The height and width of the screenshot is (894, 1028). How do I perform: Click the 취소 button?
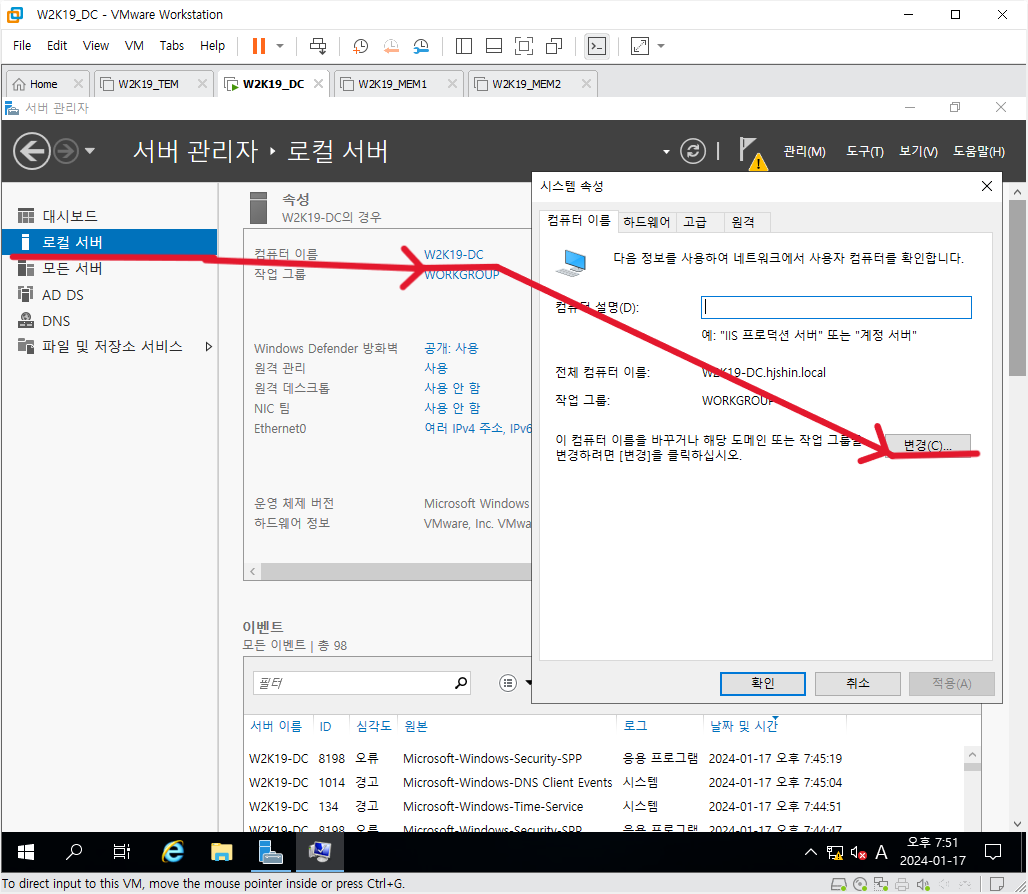pyautogui.click(x=857, y=684)
